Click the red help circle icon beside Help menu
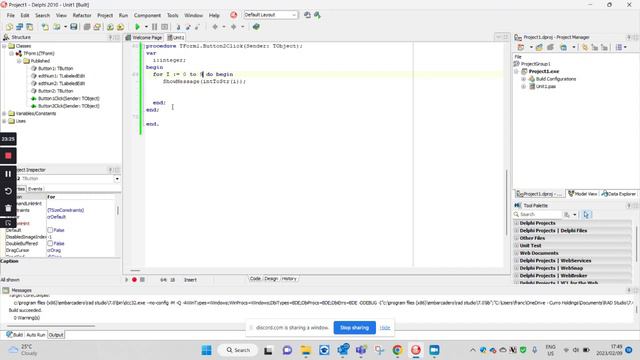 tap(233, 15)
